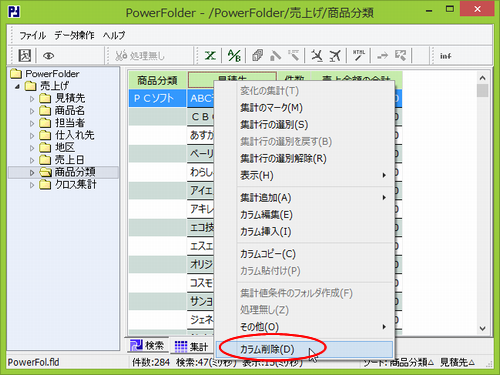The image size is (500, 375).
Task: Expand the 担当者 folder
Action: tap(32, 123)
